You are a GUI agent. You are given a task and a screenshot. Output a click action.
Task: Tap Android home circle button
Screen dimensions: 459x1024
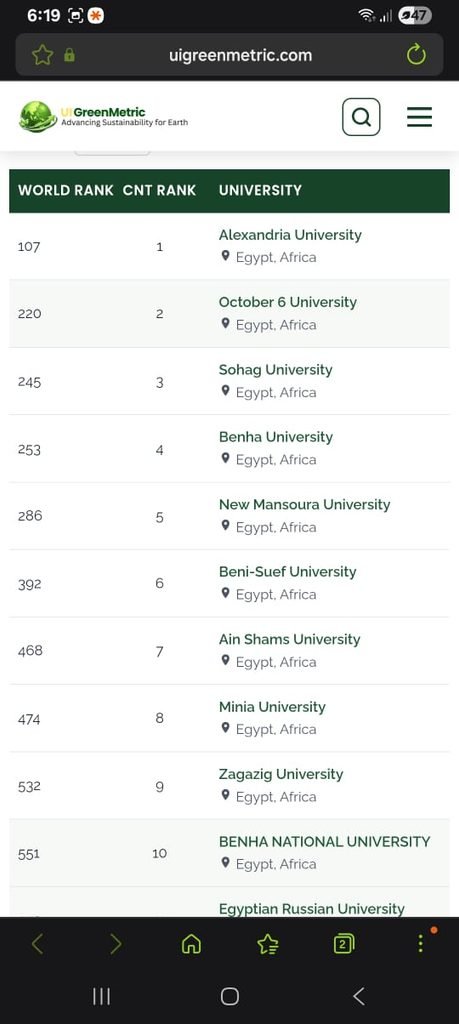230,996
